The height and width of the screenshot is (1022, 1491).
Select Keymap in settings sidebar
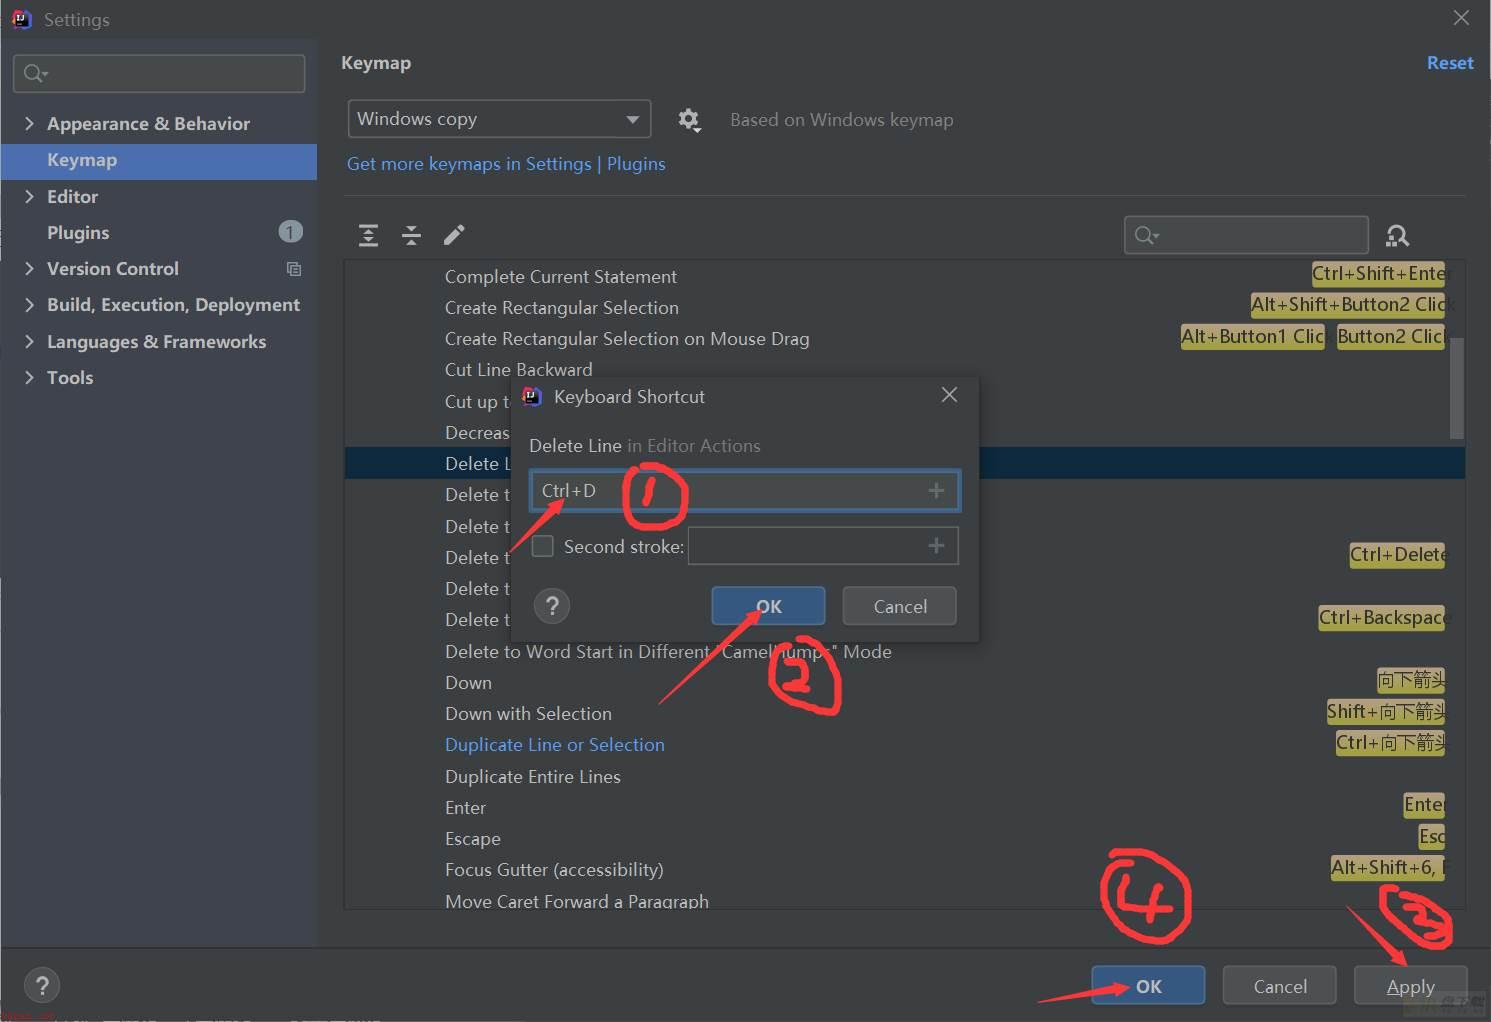tap(159, 161)
